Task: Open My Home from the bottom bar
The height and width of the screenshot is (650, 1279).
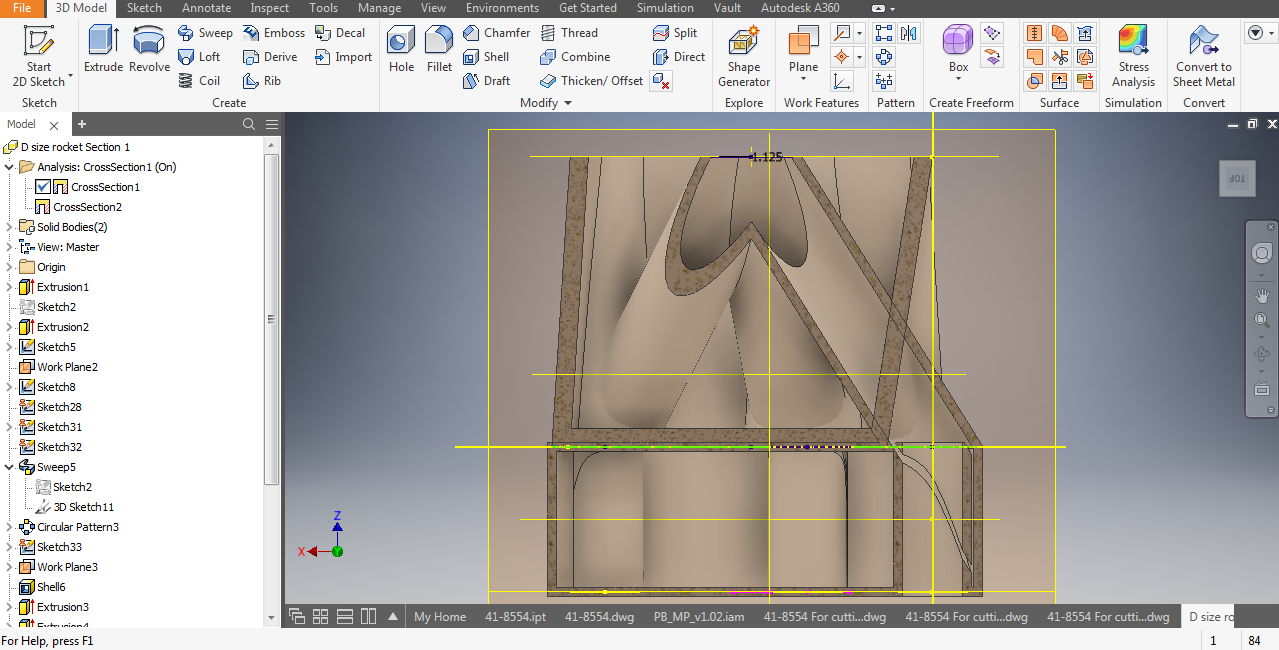Action: (439, 616)
